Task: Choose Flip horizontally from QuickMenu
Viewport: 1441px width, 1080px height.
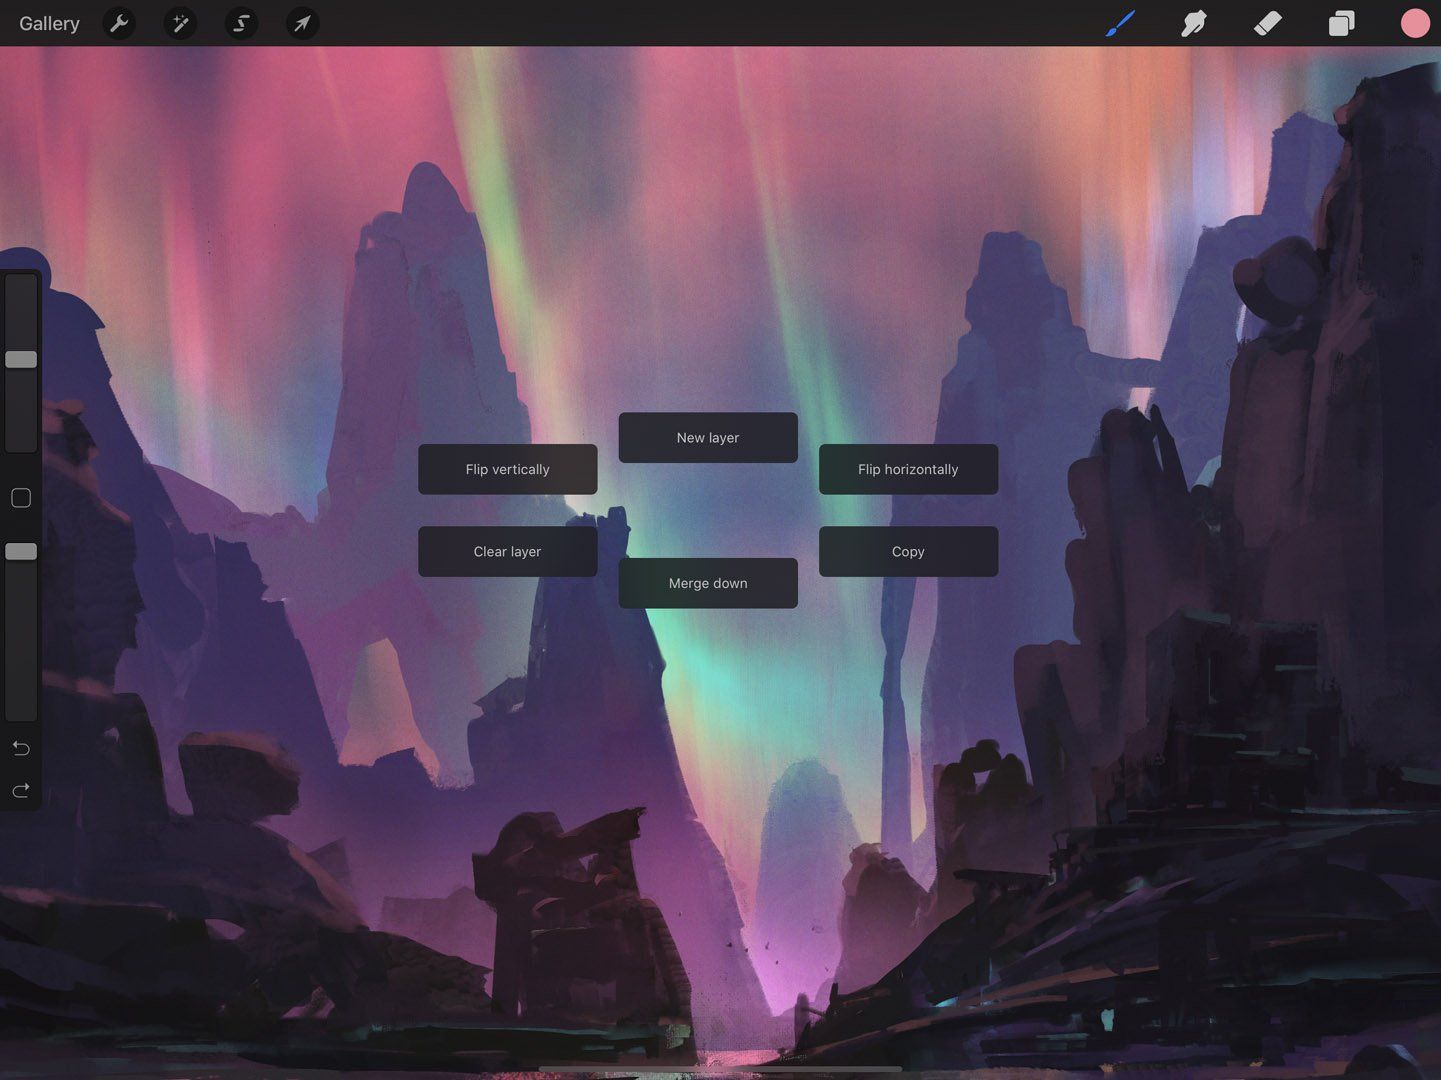Action: [x=908, y=469]
